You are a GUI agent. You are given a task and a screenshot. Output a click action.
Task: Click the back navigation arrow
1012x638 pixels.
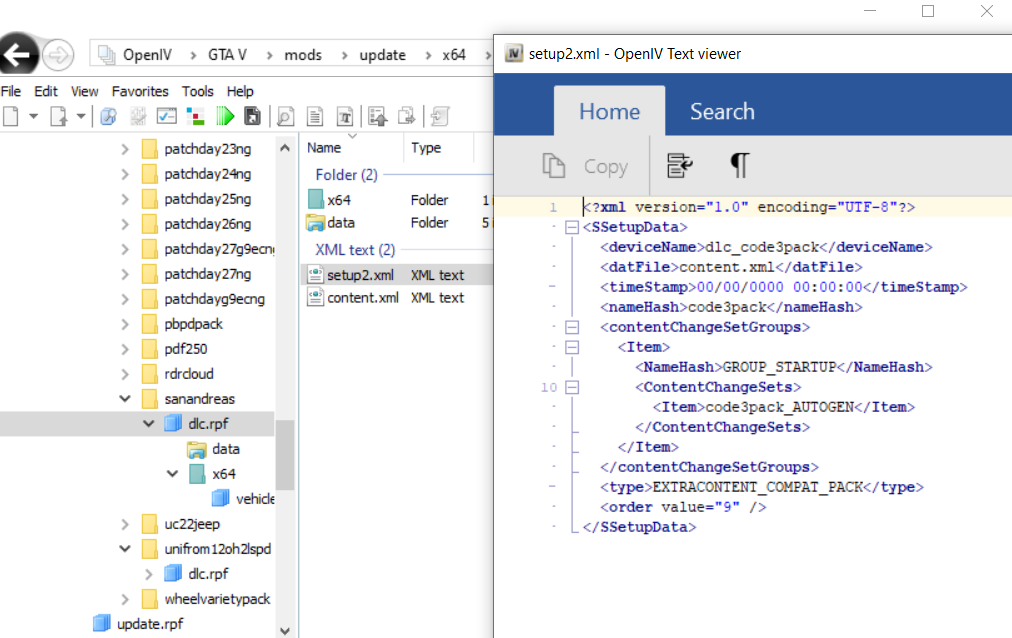point(19,56)
